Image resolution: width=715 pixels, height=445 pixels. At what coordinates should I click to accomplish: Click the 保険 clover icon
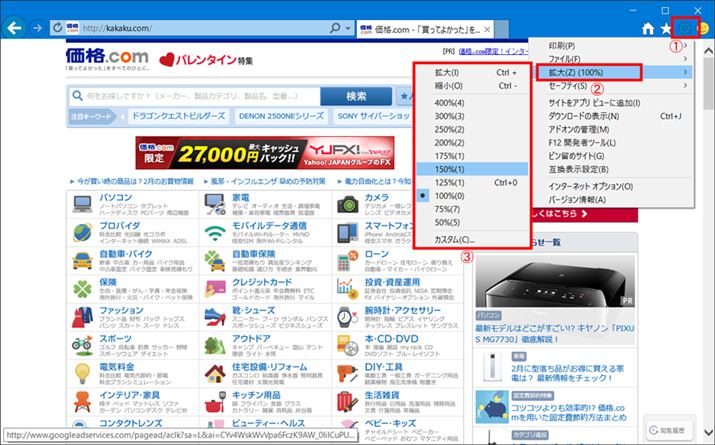coord(83,289)
